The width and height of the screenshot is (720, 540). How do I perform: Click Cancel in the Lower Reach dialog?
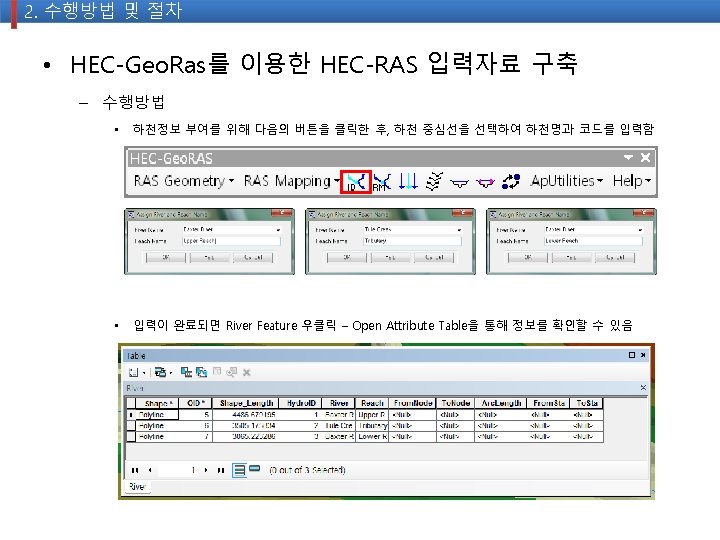click(615, 258)
